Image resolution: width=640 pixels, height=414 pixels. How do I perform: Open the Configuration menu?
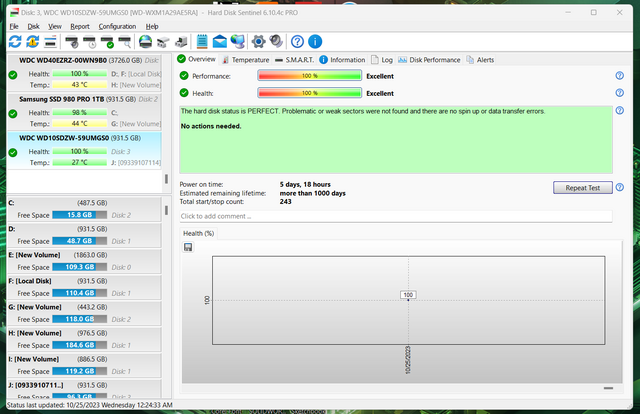[x=117, y=26]
